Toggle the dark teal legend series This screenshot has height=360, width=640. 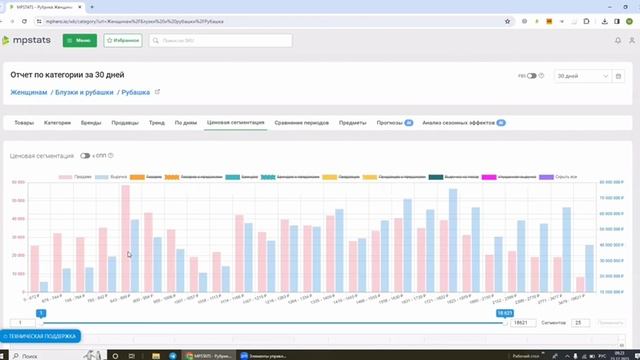(x=453, y=177)
